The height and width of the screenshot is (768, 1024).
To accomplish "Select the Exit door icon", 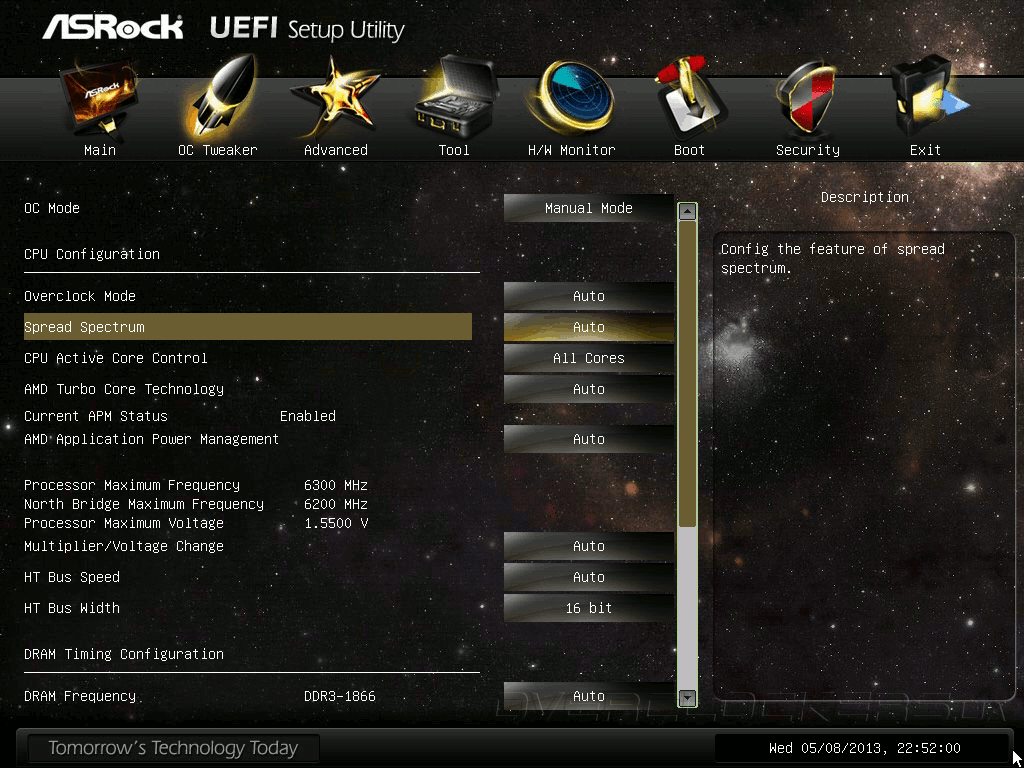I will point(925,98).
